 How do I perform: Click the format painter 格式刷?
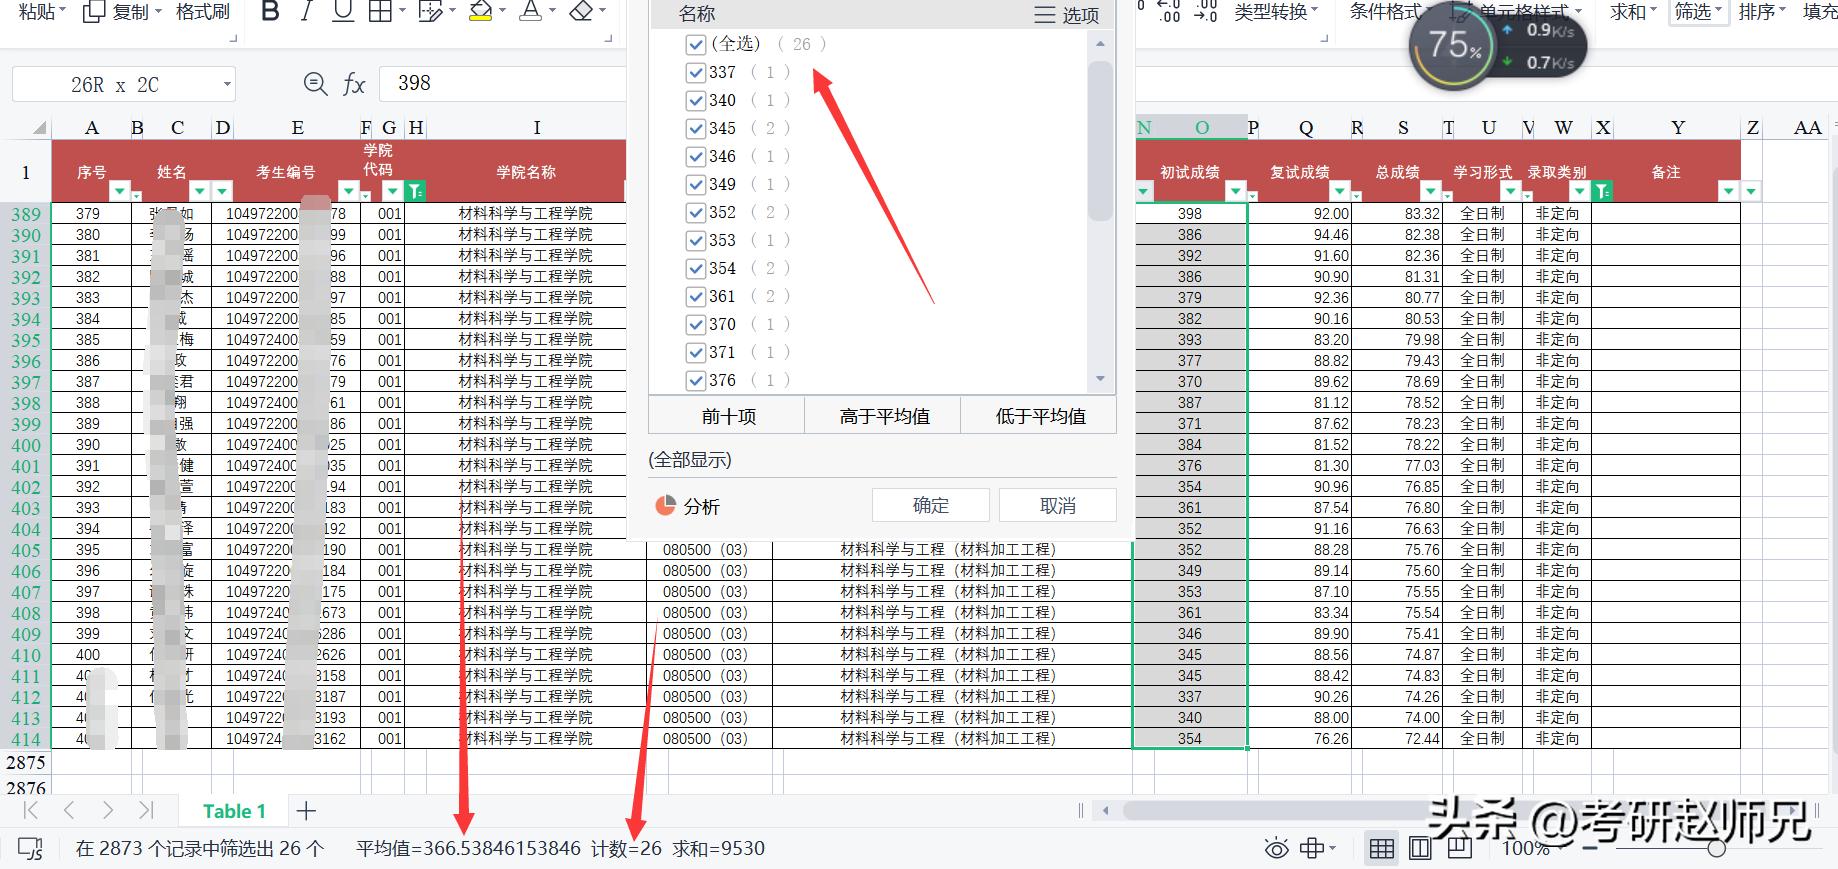(x=203, y=12)
